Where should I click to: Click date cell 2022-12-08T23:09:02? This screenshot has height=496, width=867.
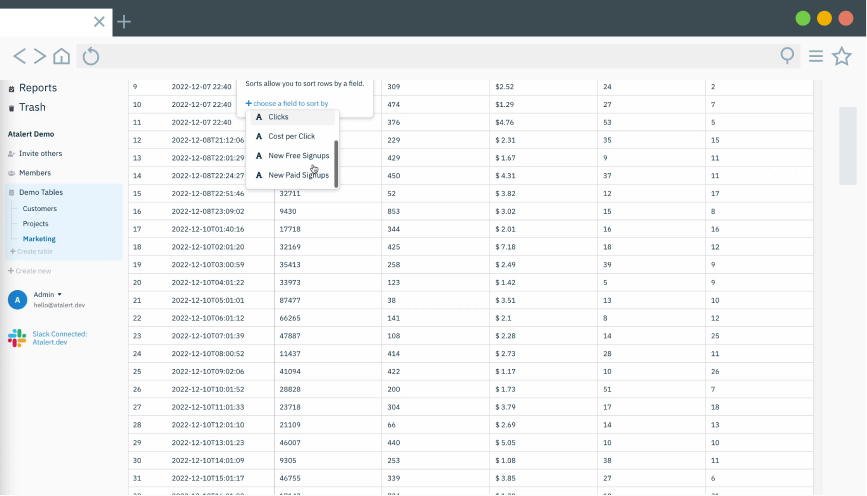point(208,211)
